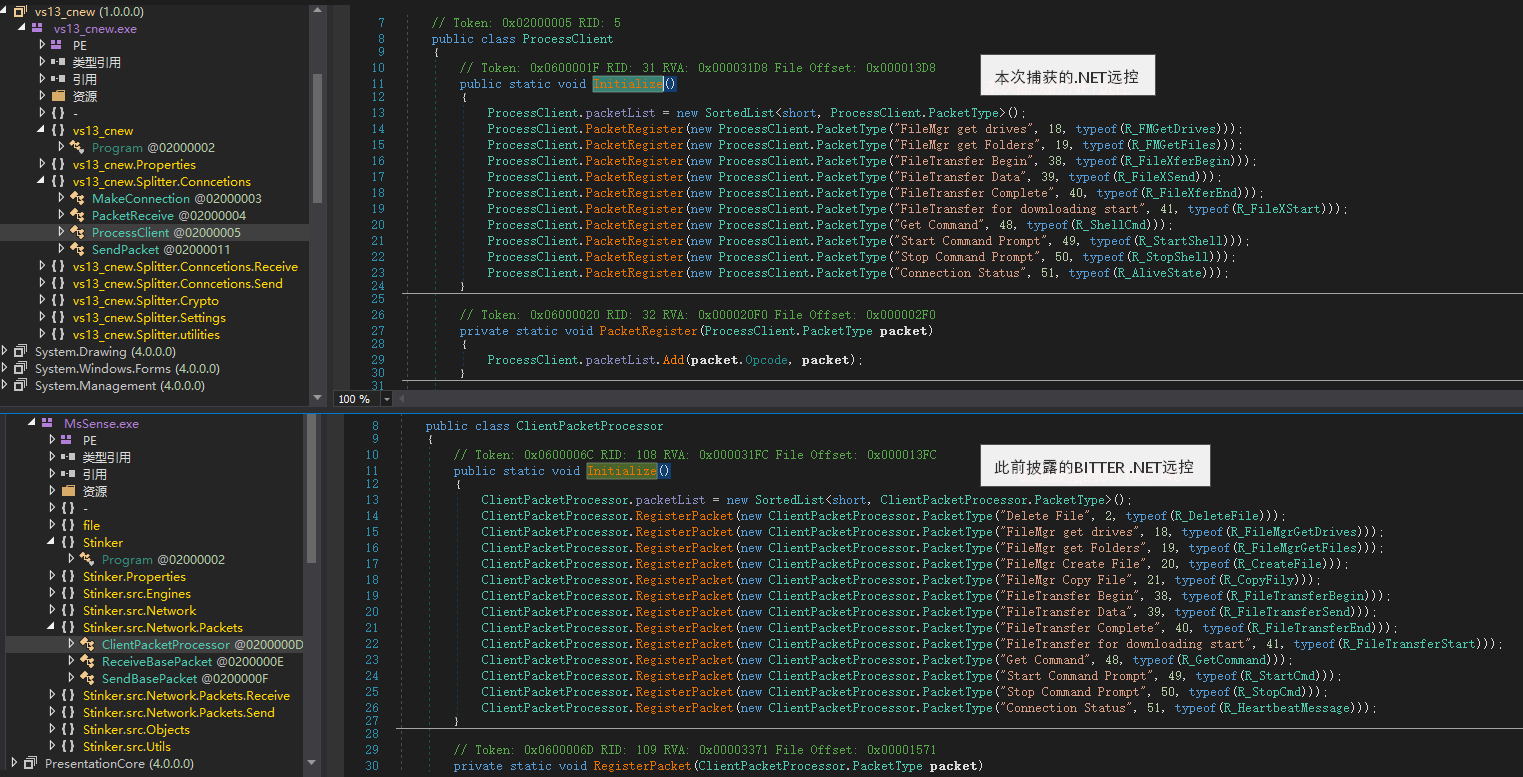Click the Program class icon under vs13_cnew

pyautogui.click(x=77, y=147)
